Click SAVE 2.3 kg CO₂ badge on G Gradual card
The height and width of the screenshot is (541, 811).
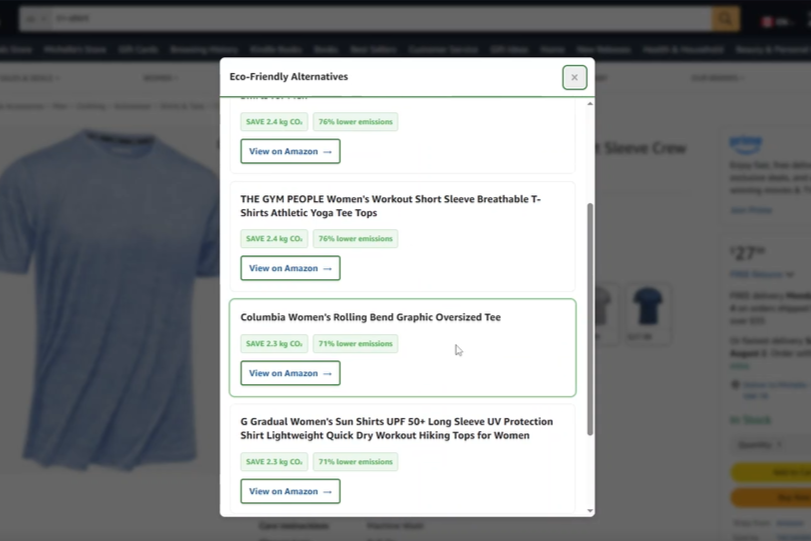click(274, 461)
